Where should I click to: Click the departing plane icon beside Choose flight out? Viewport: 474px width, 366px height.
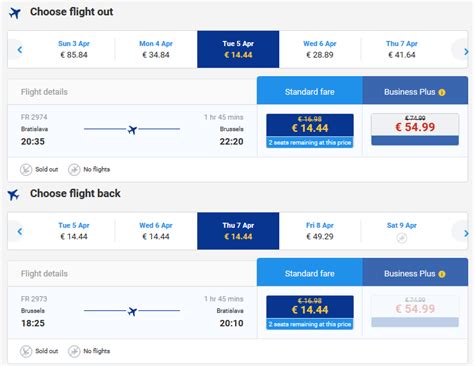coord(15,13)
